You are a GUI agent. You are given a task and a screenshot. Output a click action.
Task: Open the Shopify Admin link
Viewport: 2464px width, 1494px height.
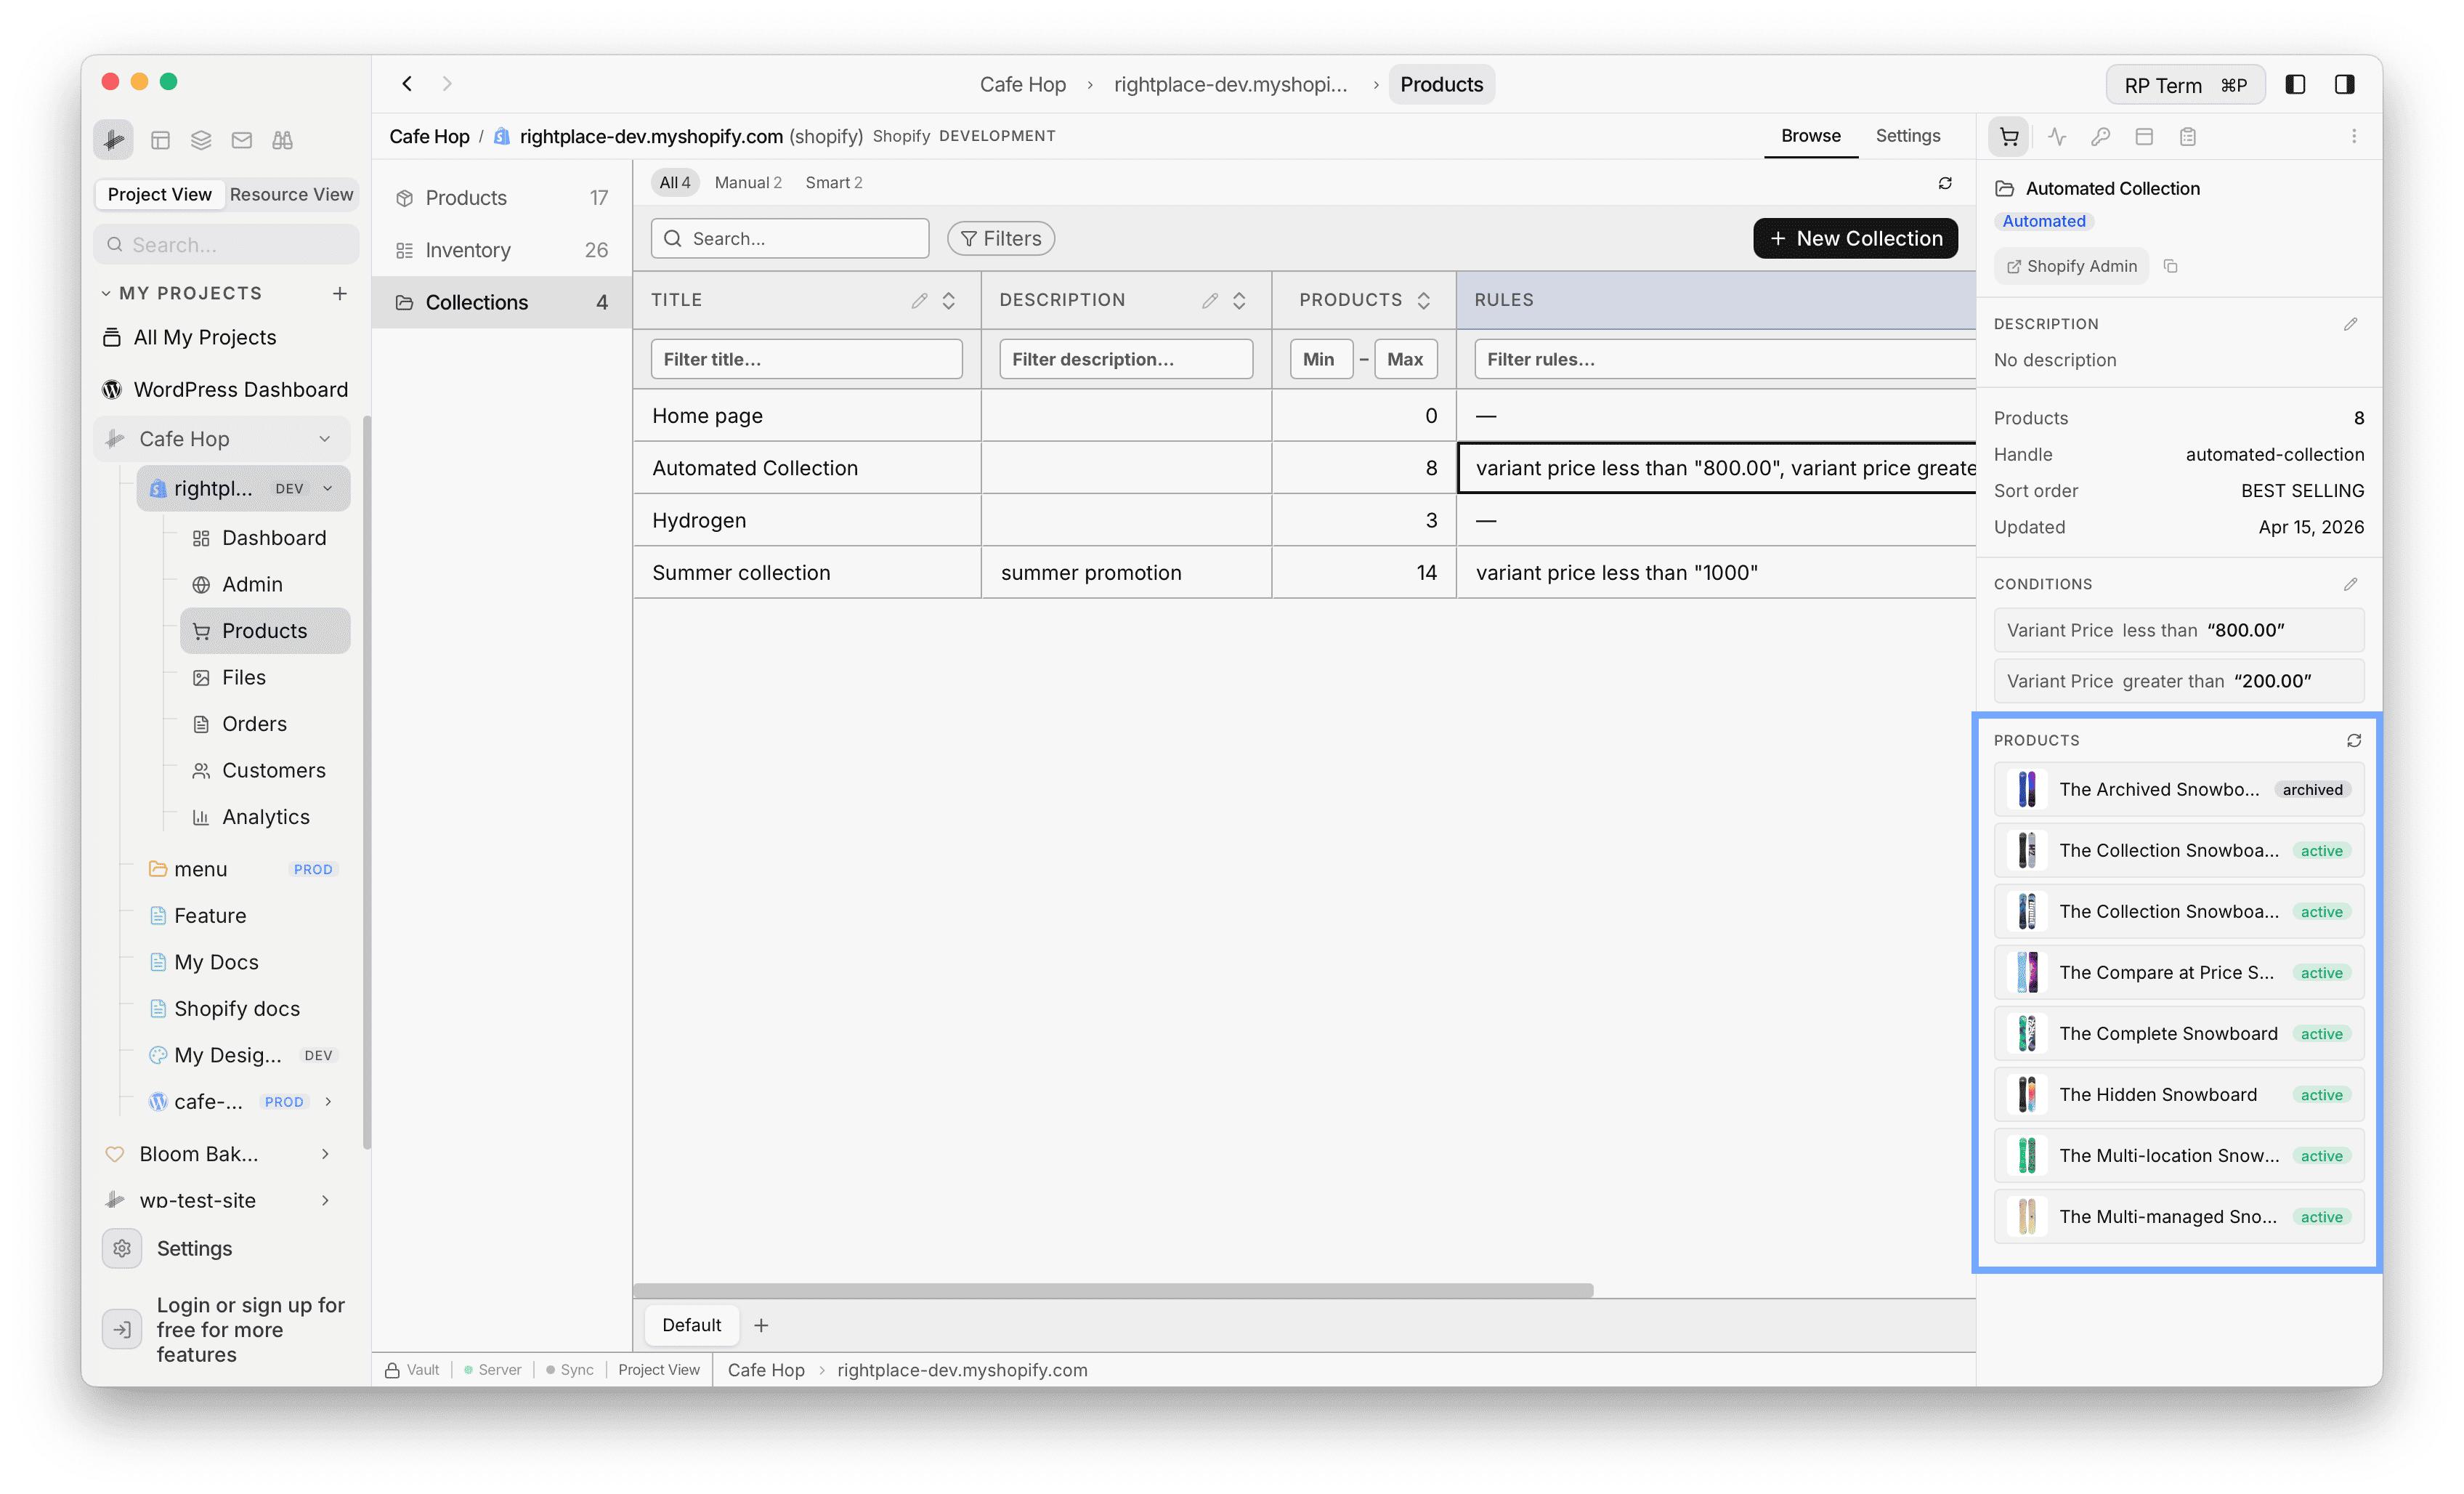click(x=2070, y=266)
